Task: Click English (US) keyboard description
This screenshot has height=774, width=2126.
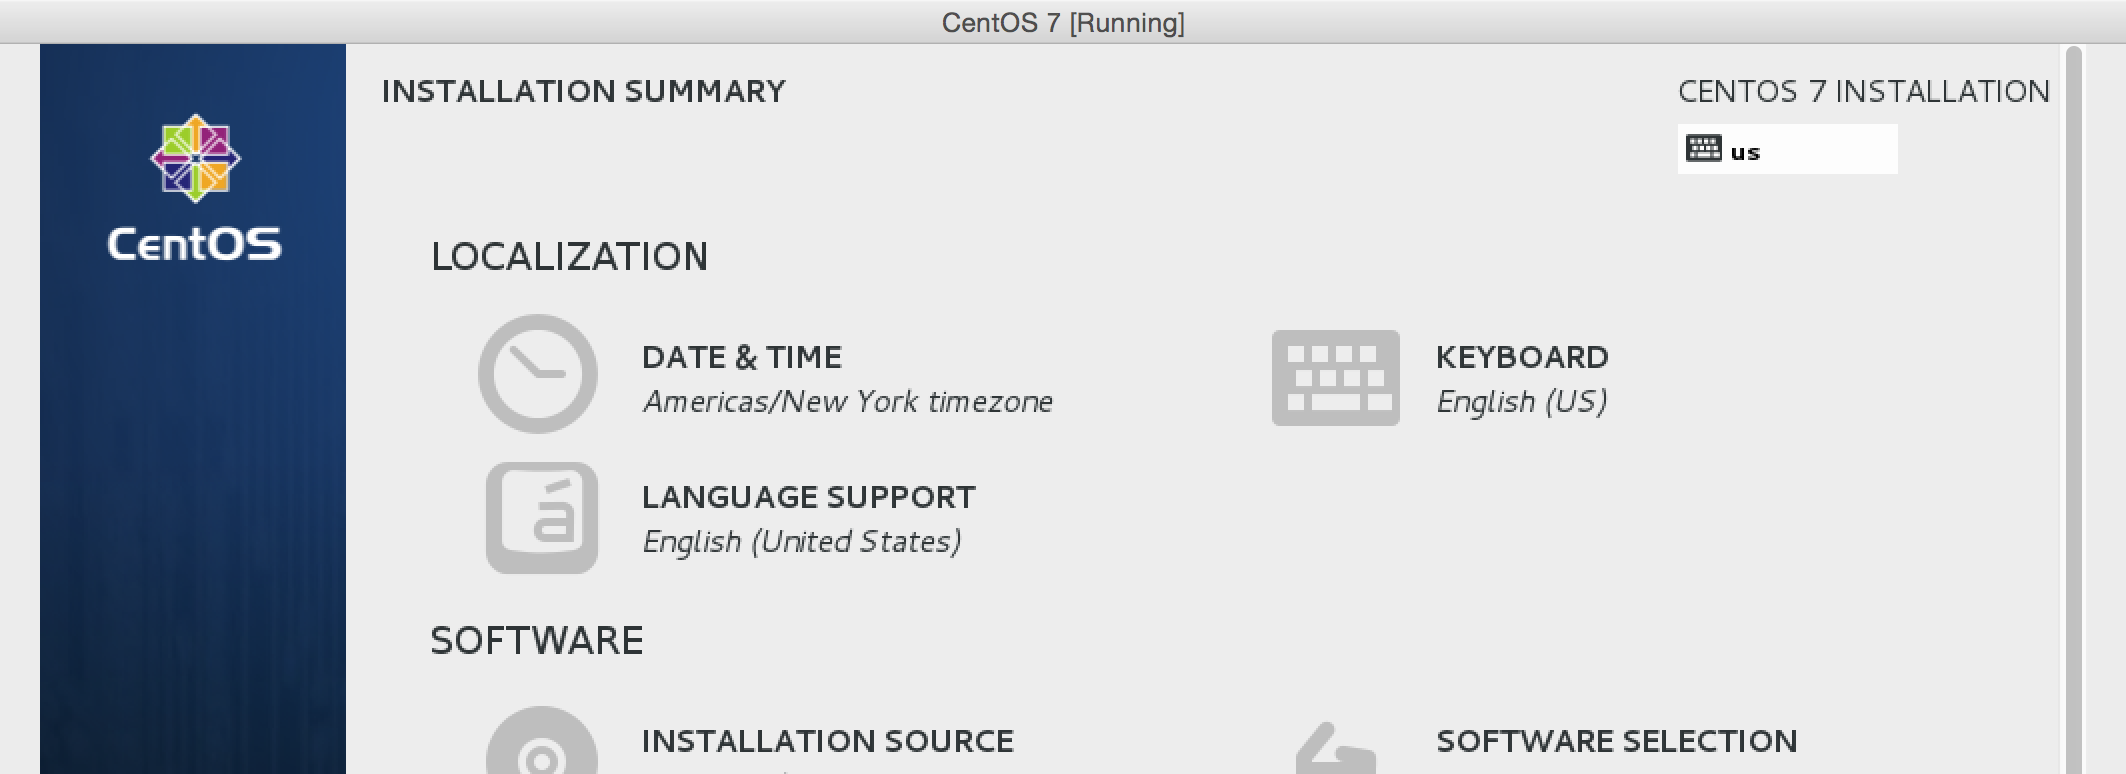Action: pyautogui.click(x=1522, y=402)
